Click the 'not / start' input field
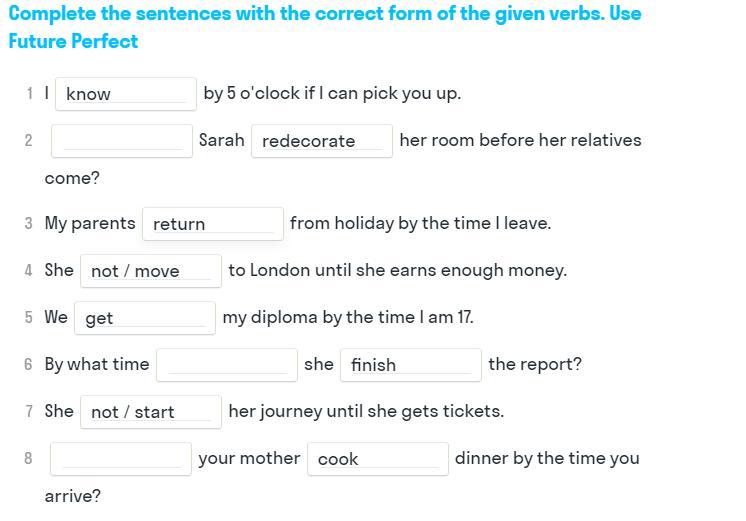This screenshot has height=521, width=746. point(151,412)
